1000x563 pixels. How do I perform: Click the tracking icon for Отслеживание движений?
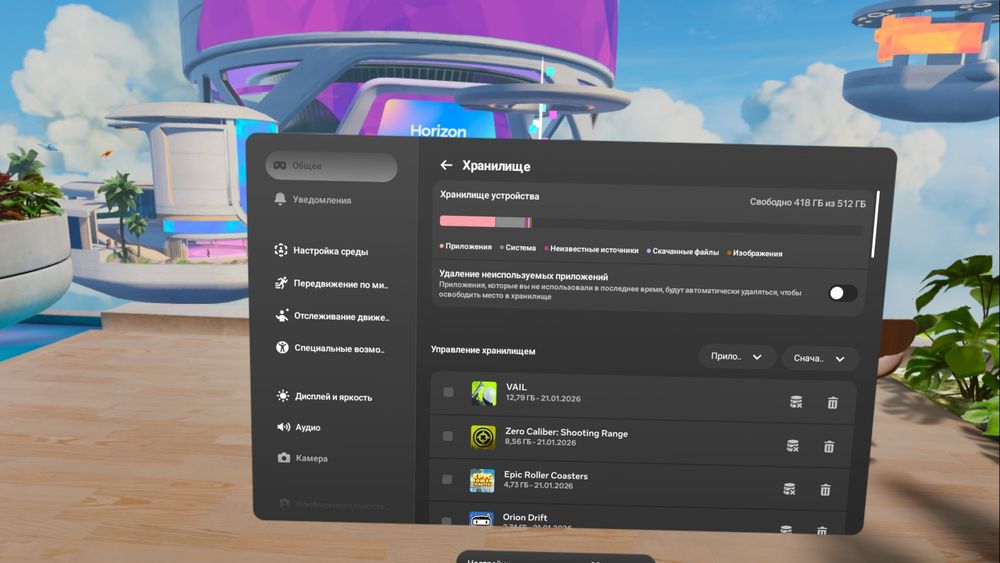(x=282, y=316)
